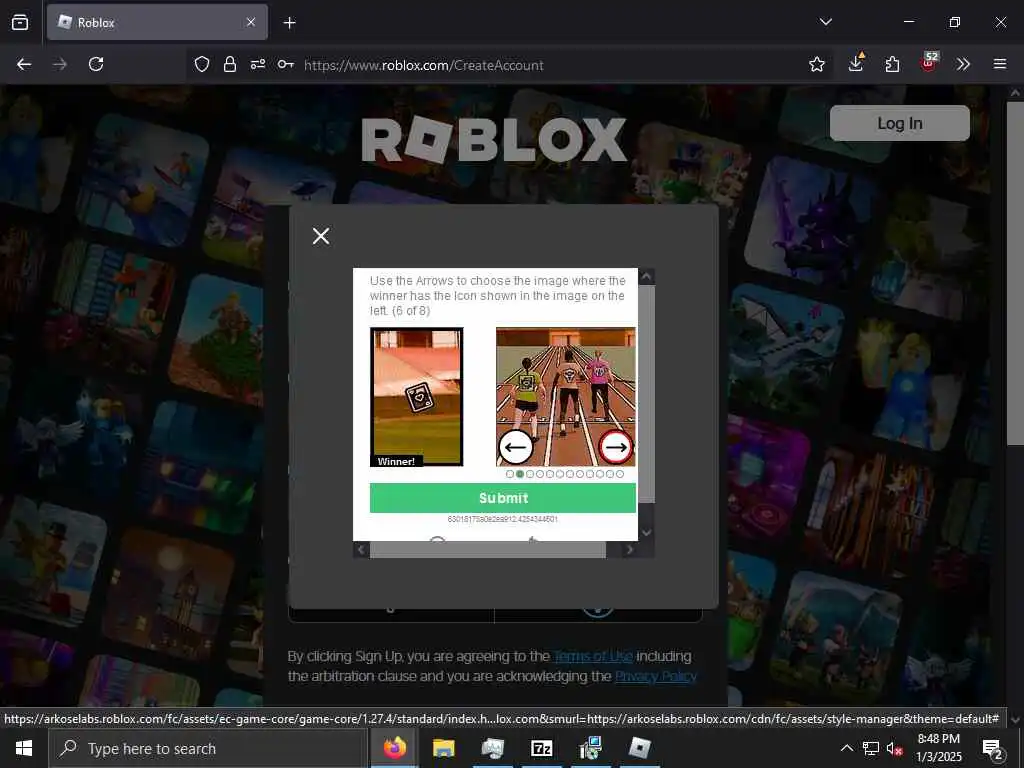The height and width of the screenshot is (768, 1024).
Task: Open saved logins key icon
Action: [285, 64]
